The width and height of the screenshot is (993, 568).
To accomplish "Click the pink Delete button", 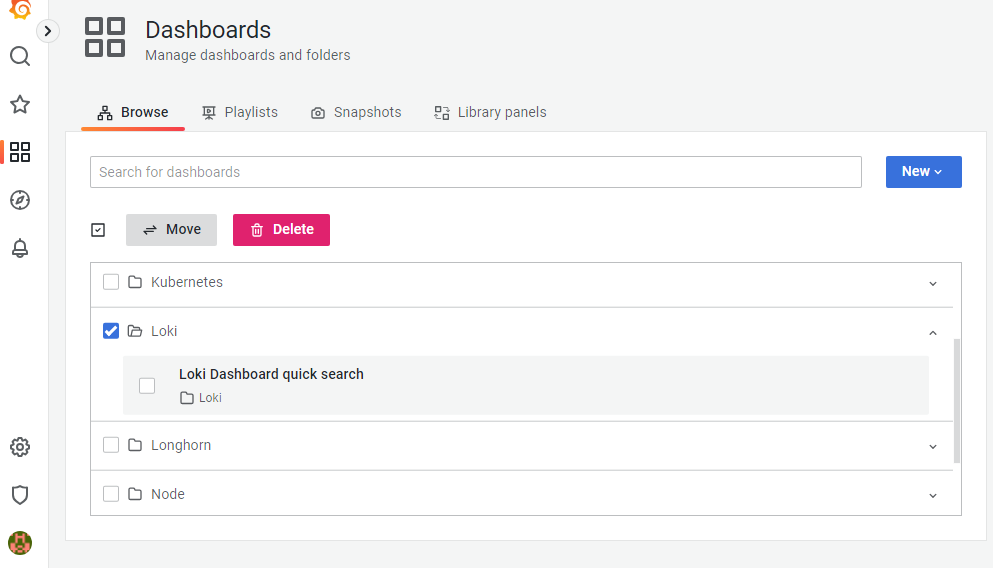I will click(281, 230).
